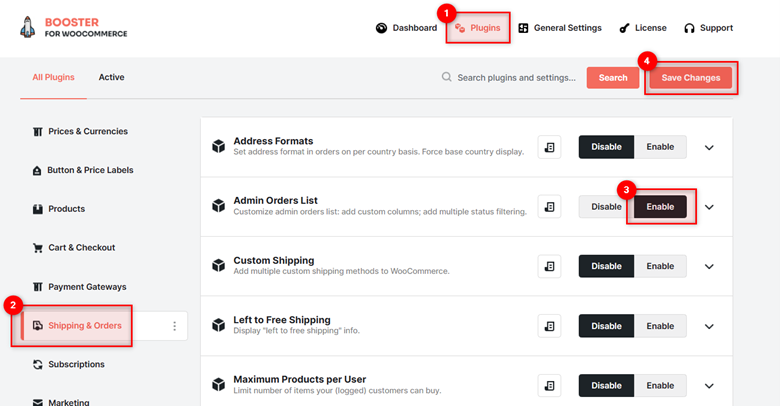Screen dimensions: 780x406
Task: Enable the Address Formats plugin
Action: pos(660,147)
